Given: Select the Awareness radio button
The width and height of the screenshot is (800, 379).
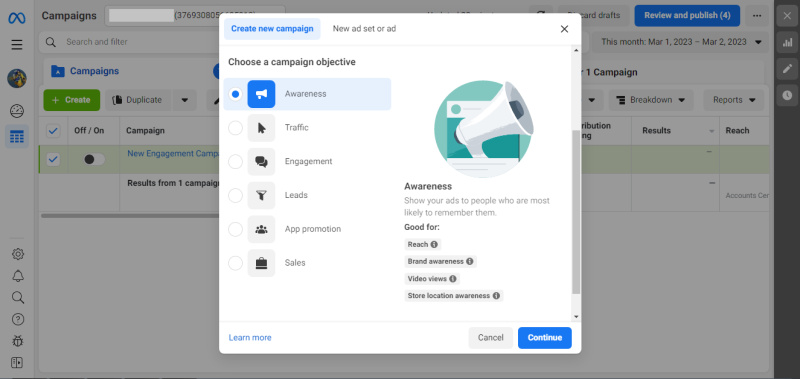Looking at the screenshot, I should click(235, 94).
